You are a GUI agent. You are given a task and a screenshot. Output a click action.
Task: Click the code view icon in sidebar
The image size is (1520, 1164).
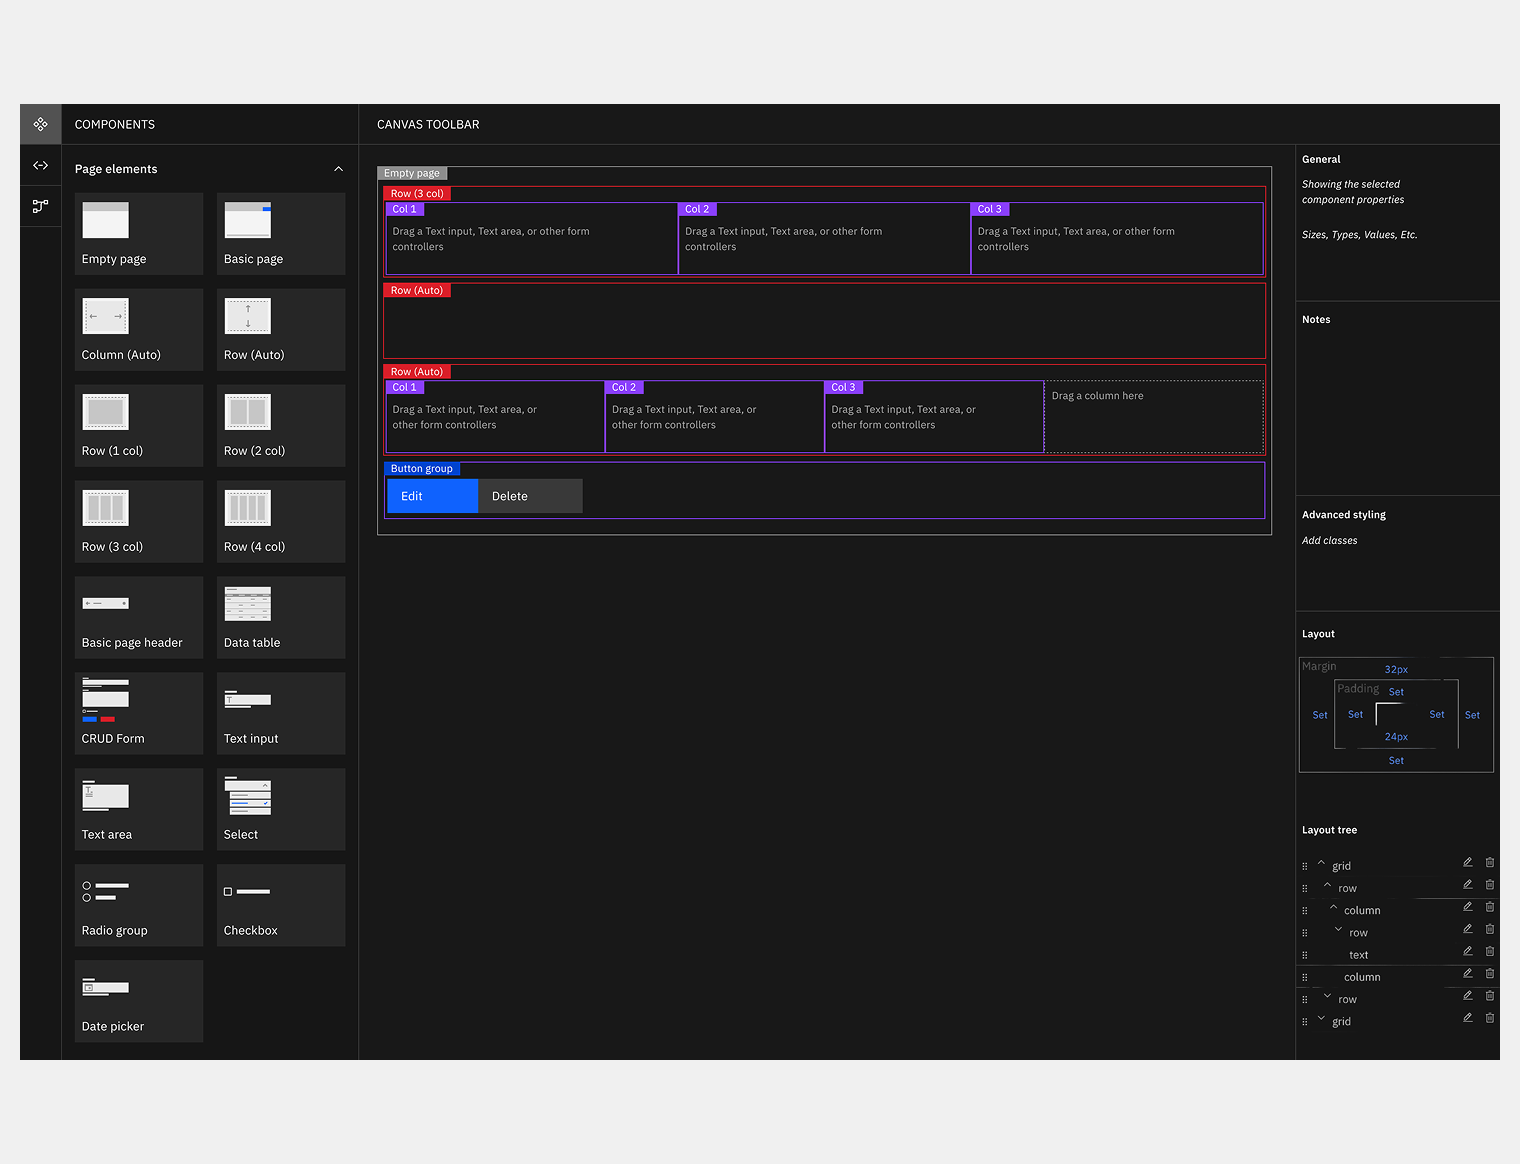point(40,165)
